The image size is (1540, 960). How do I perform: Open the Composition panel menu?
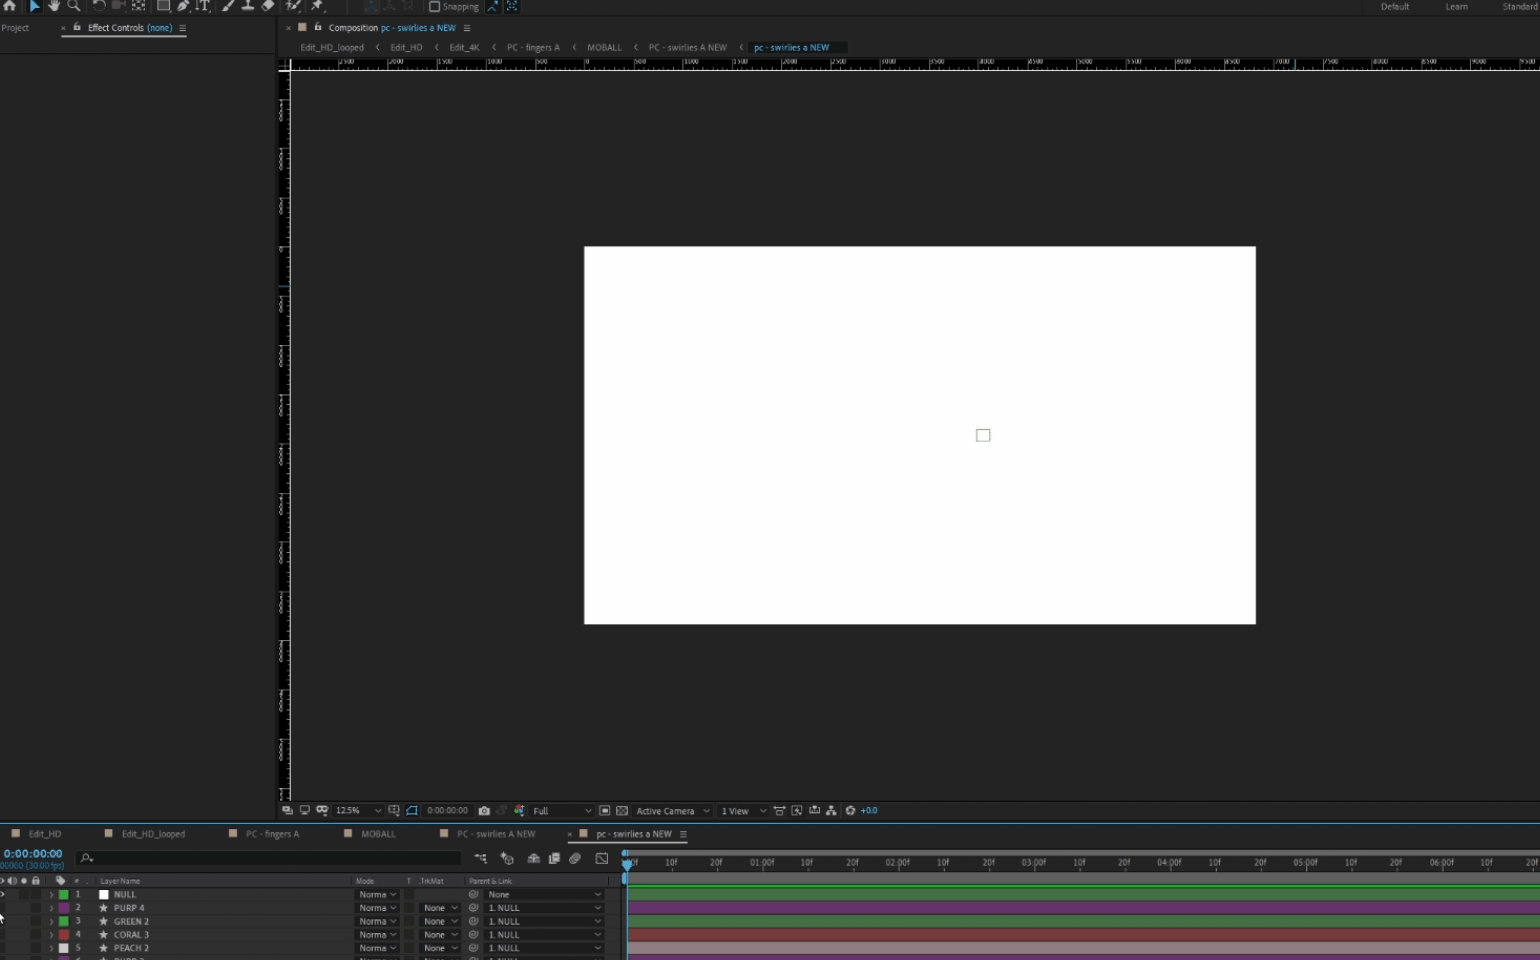pyautogui.click(x=467, y=28)
